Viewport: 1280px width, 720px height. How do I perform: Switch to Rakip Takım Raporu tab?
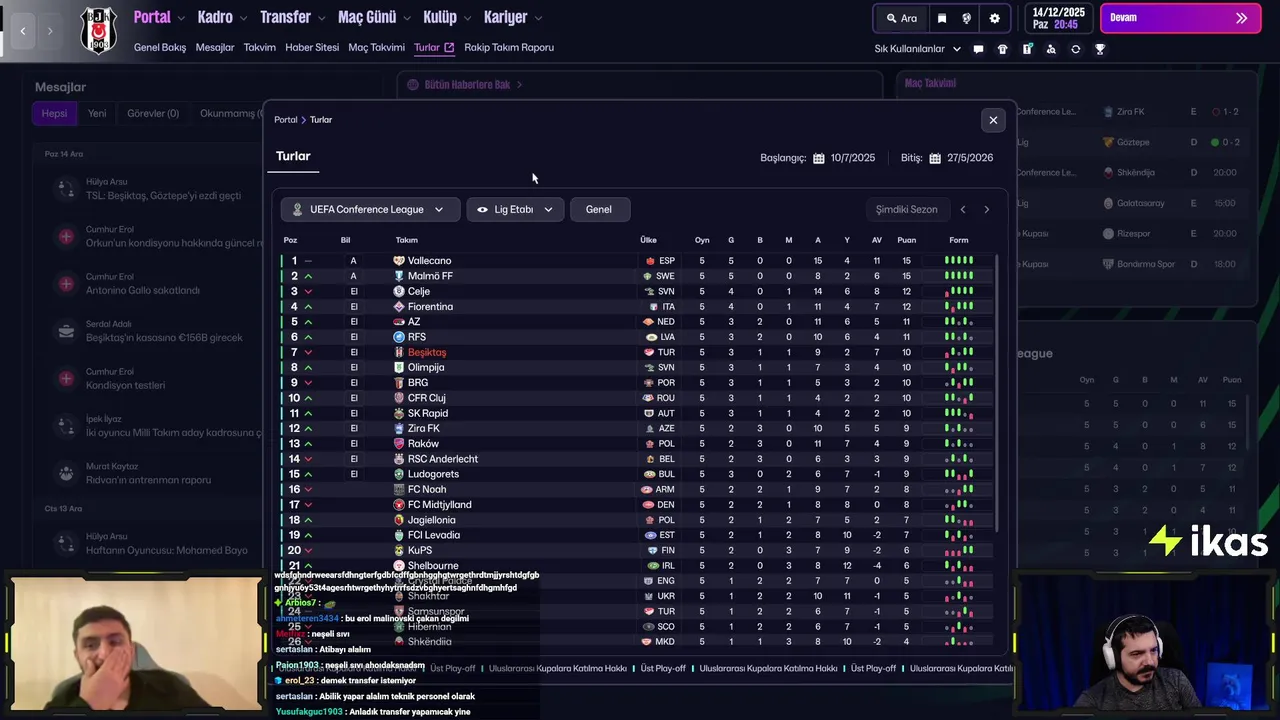[x=509, y=47]
